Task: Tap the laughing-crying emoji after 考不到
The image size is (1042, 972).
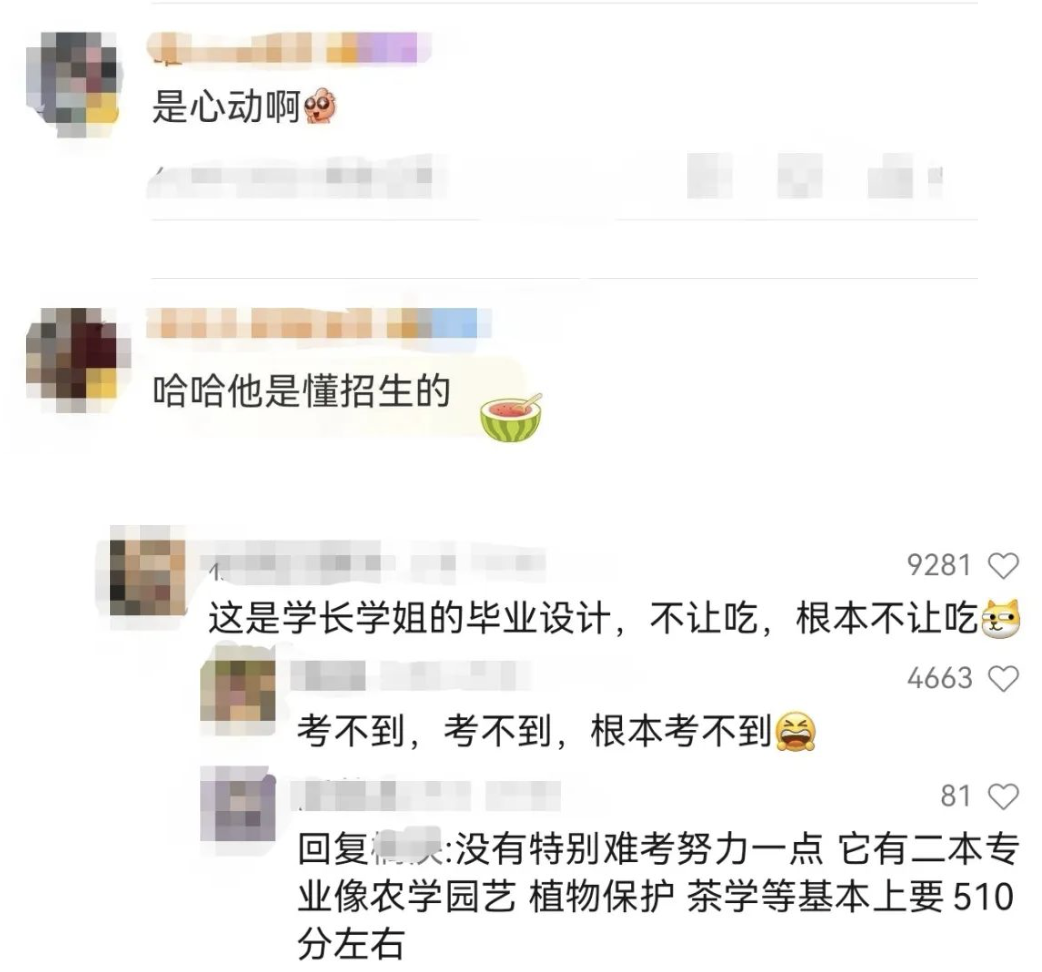Action: (x=795, y=731)
